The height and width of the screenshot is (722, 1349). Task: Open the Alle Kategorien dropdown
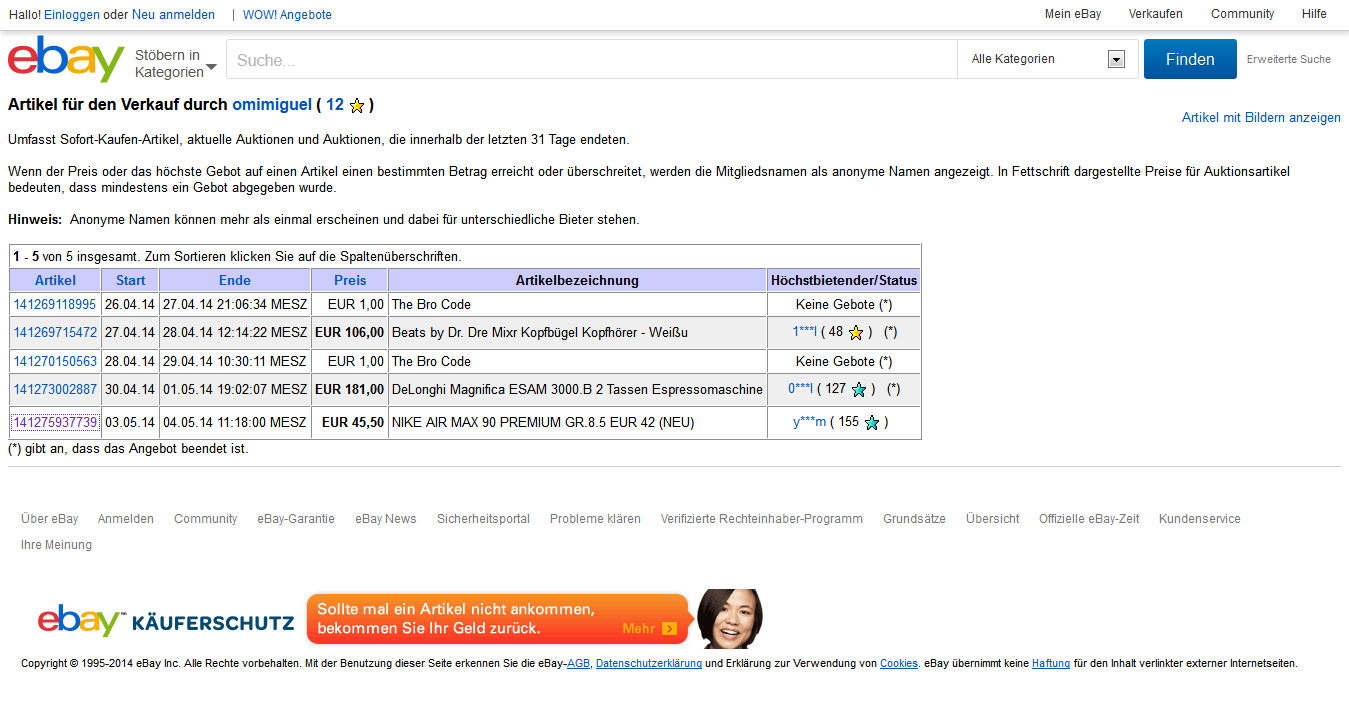[x=1048, y=59]
